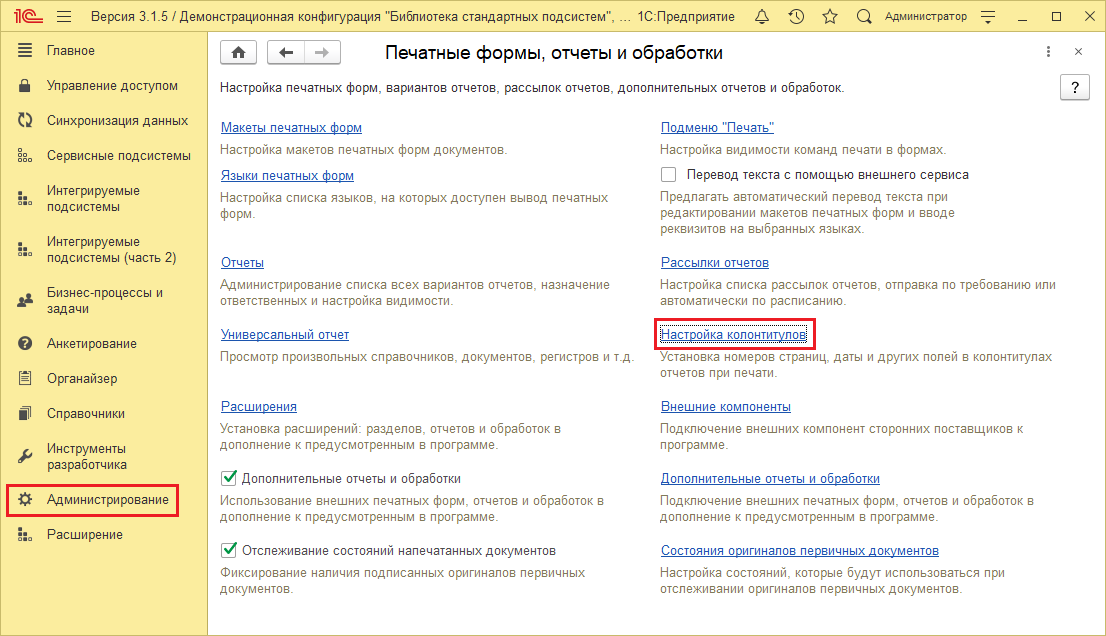The width and height of the screenshot is (1106, 636).
Task: Click the lock icon for Управление доступом
Action: point(25,85)
